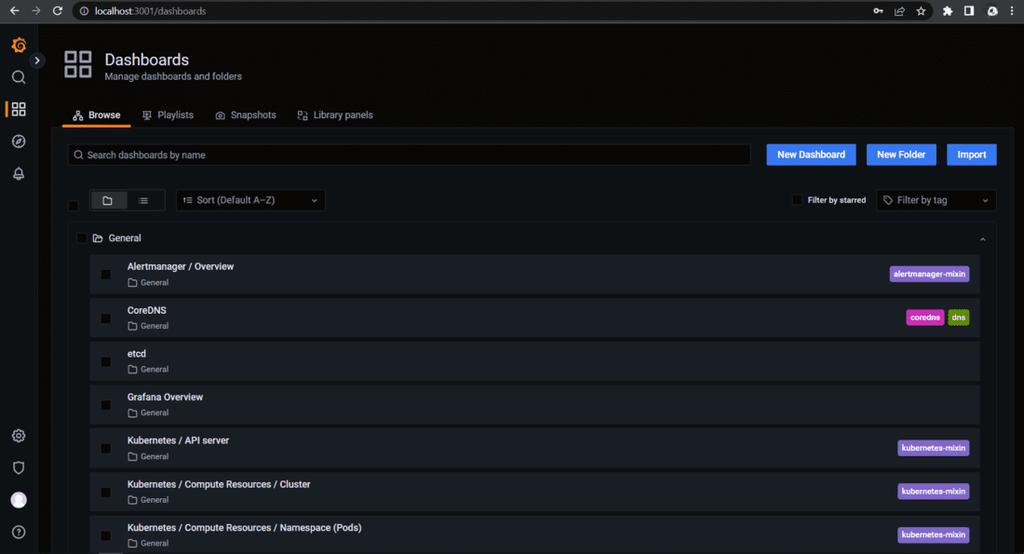Enable the Filter by starred checkbox
This screenshot has width=1024, height=554.
(797, 200)
